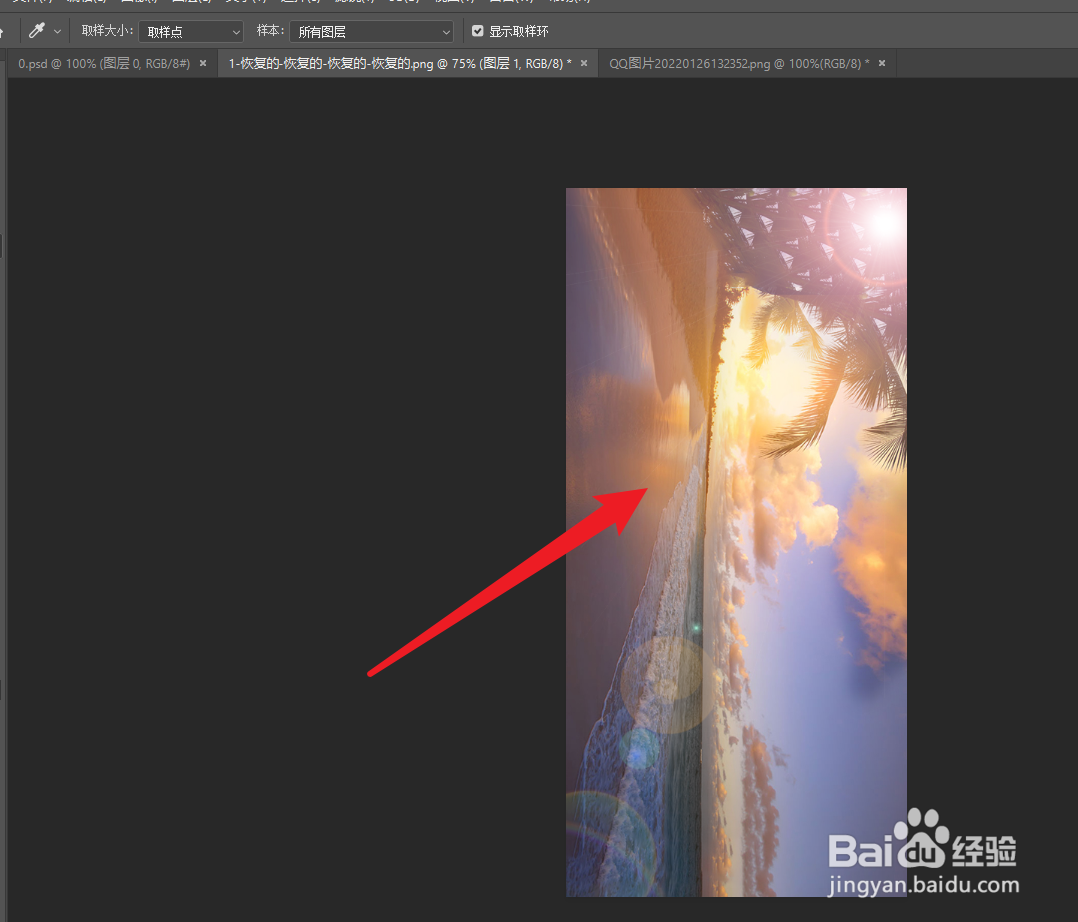Close the 0.psd document tab
The image size is (1078, 922).
(x=203, y=63)
